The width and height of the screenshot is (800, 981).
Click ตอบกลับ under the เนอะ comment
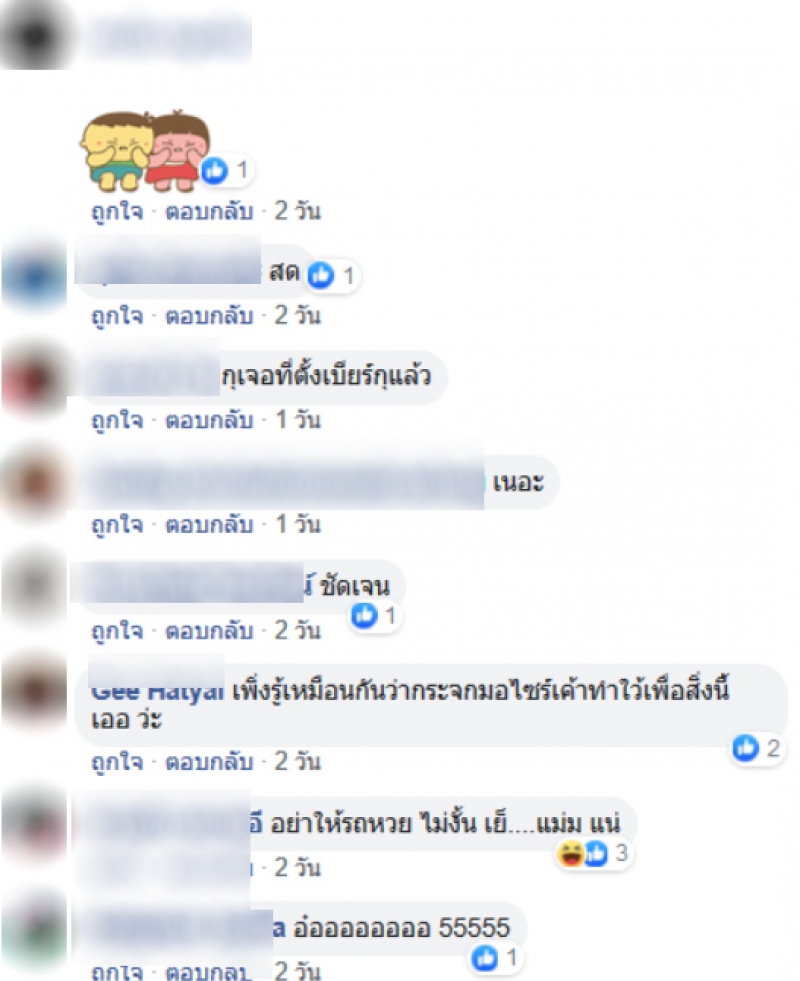(209, 524)
